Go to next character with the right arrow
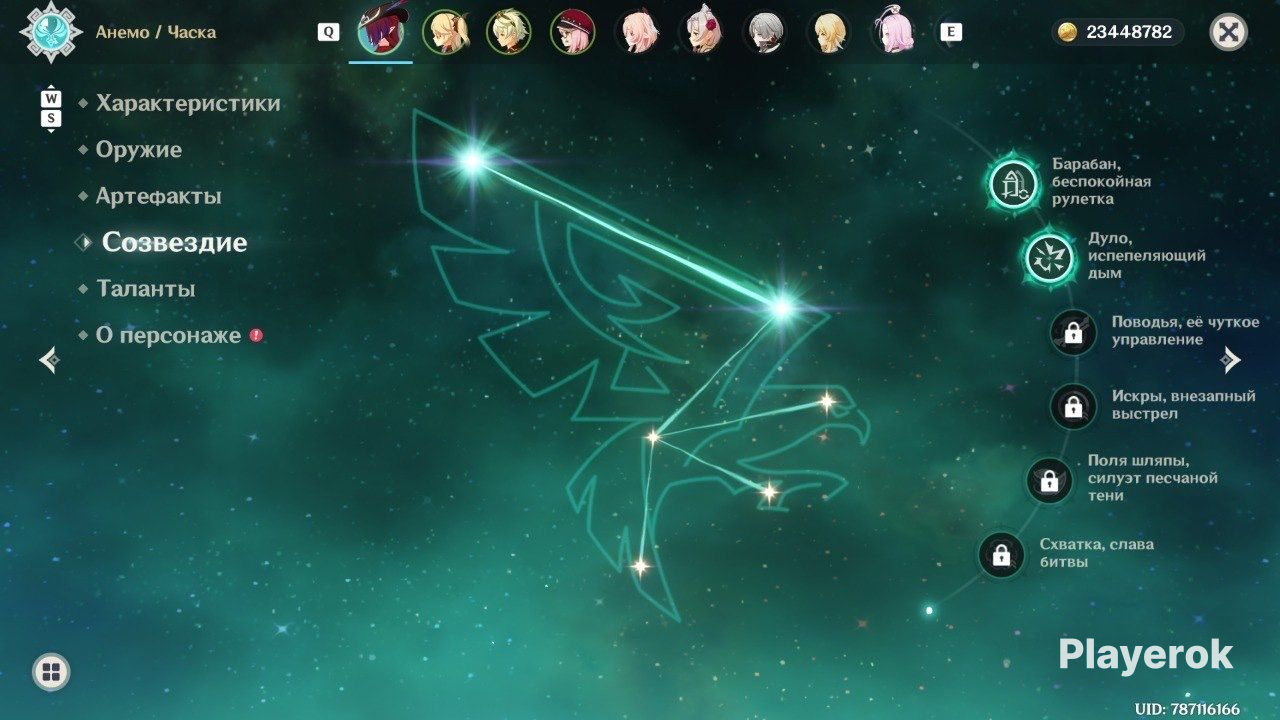The width and height of the screenshot is (1280, 720). (1232, 360)
